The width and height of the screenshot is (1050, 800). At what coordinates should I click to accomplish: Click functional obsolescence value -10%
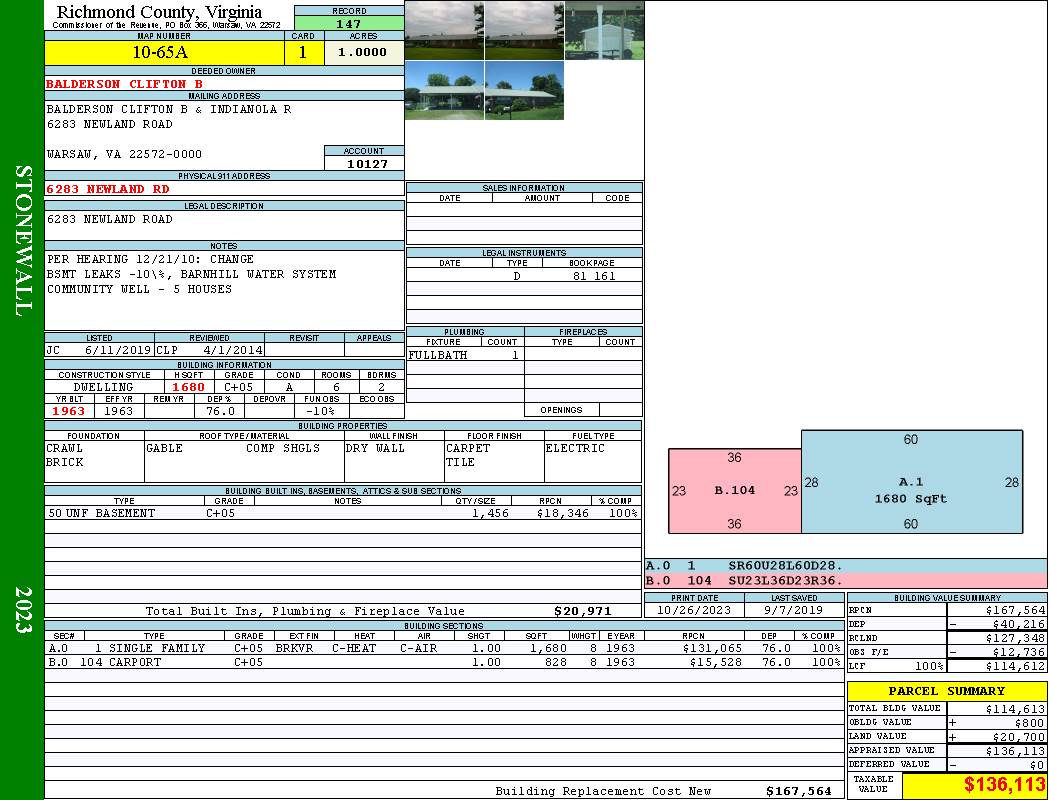pyautogui.click(x=320, y=411)
